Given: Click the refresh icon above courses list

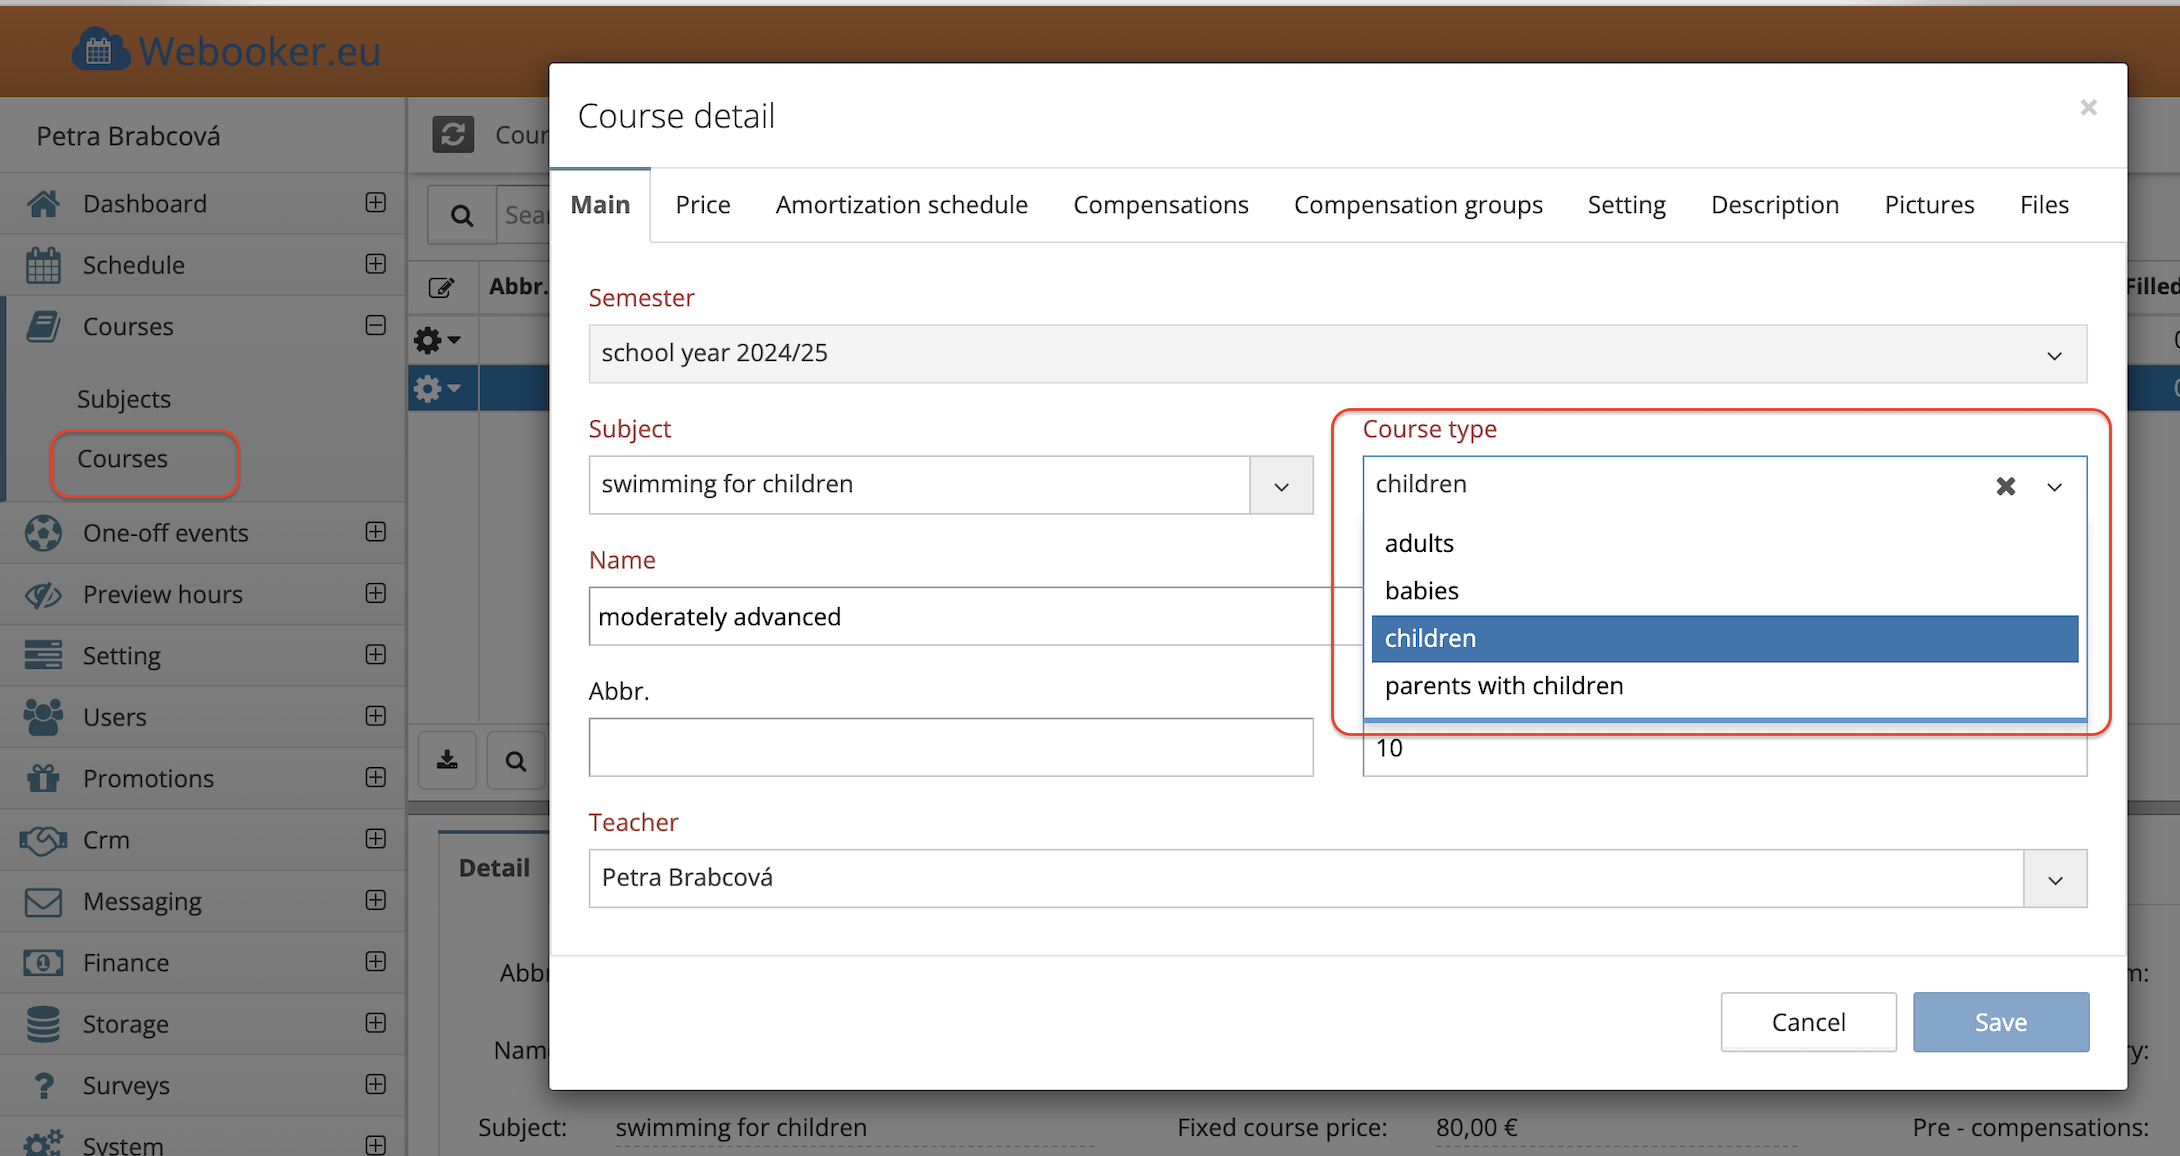Looking at the screenshot, I should click(x=453, y=134).
